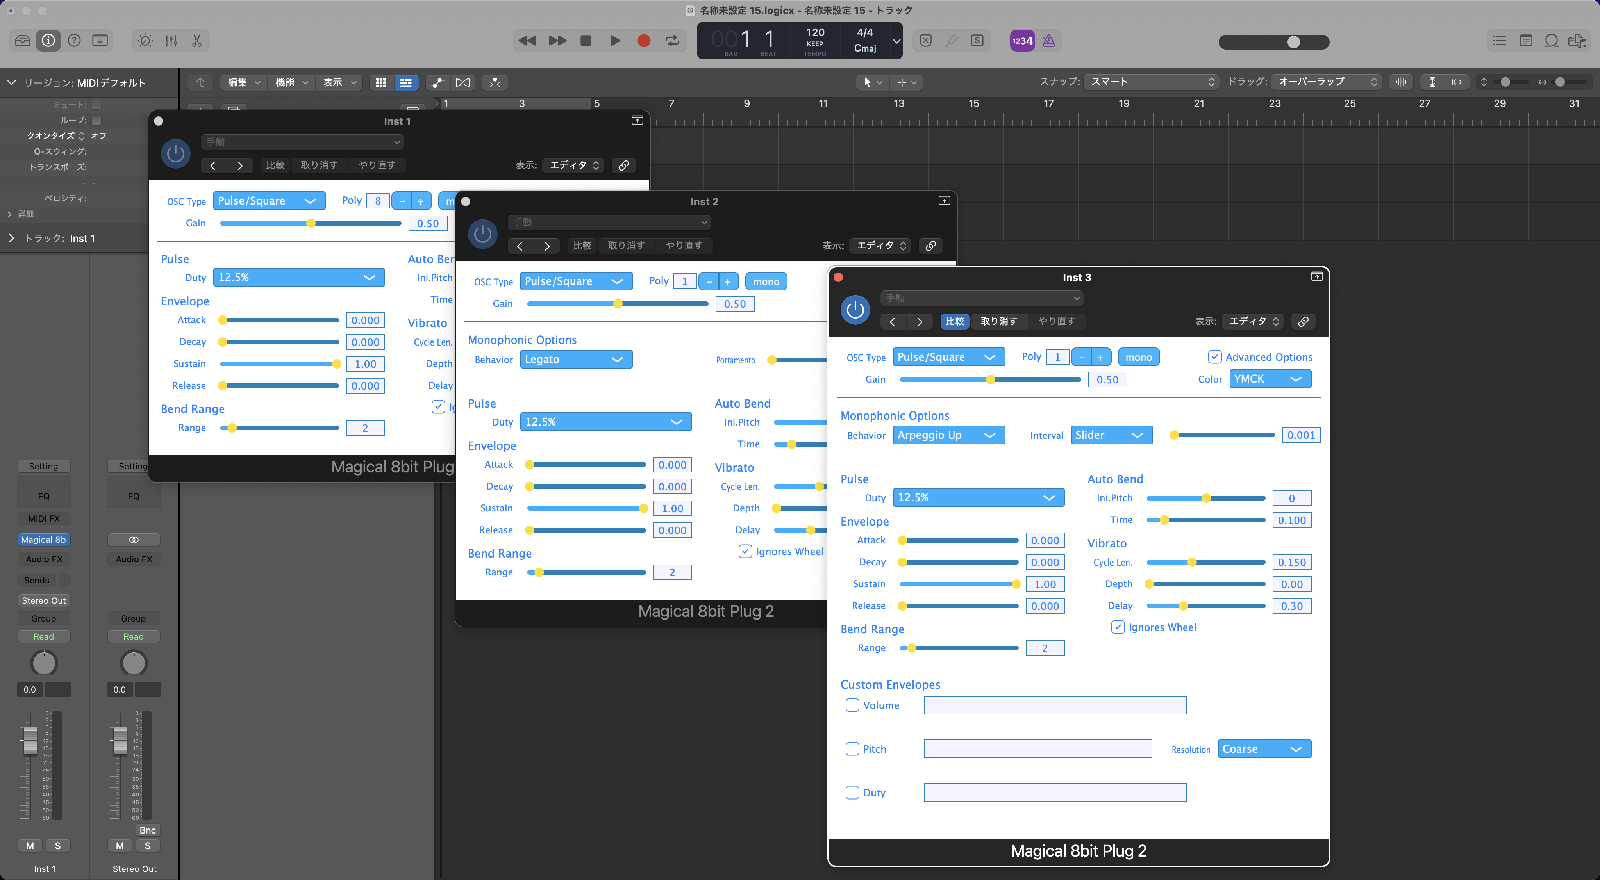Toggle power button in Inst 2 plugin
1600x880 pixels.
point(483,234)
